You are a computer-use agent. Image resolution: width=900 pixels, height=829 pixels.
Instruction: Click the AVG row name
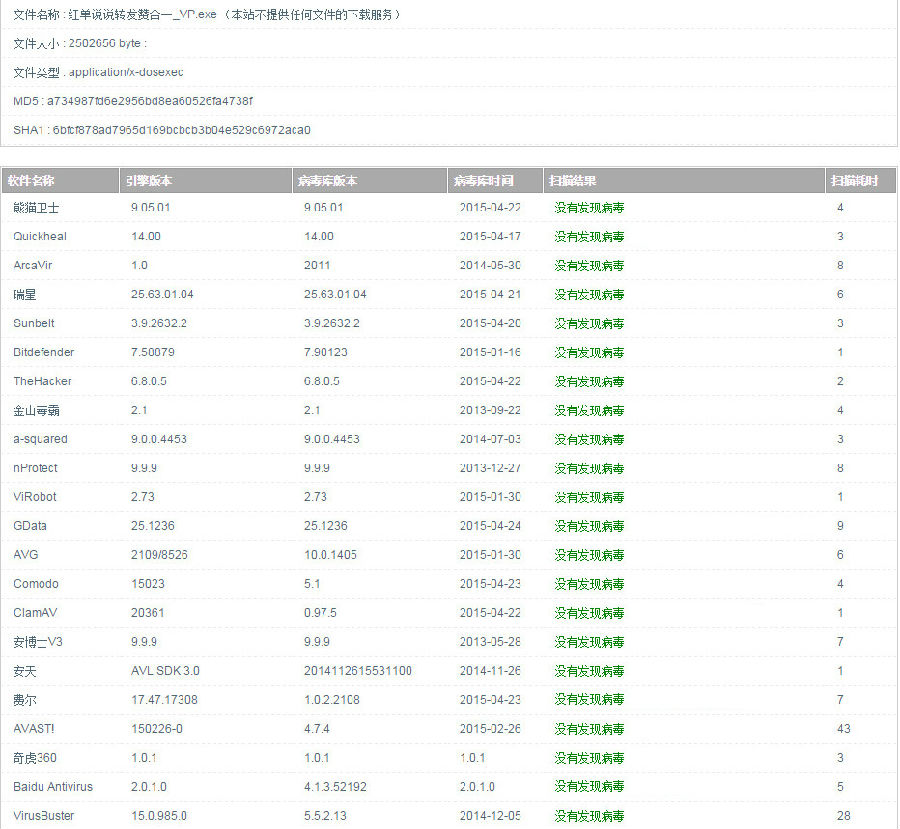point(25,555)
